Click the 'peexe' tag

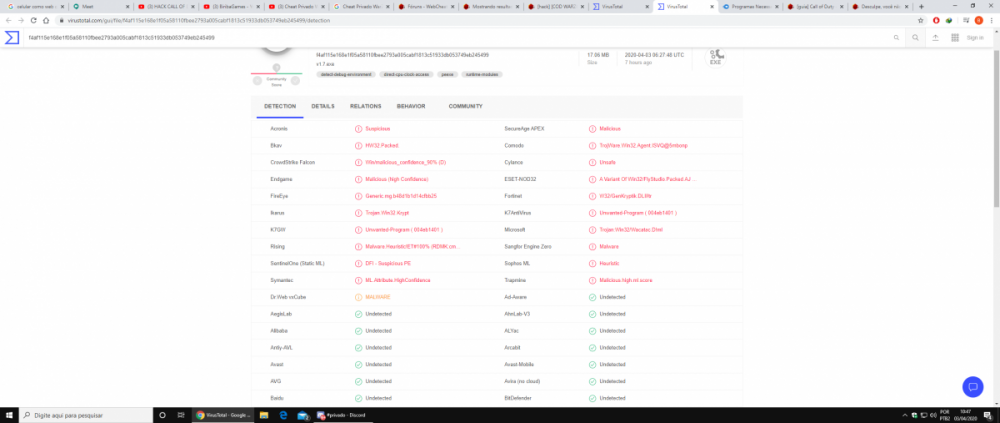tap(448, 74)
